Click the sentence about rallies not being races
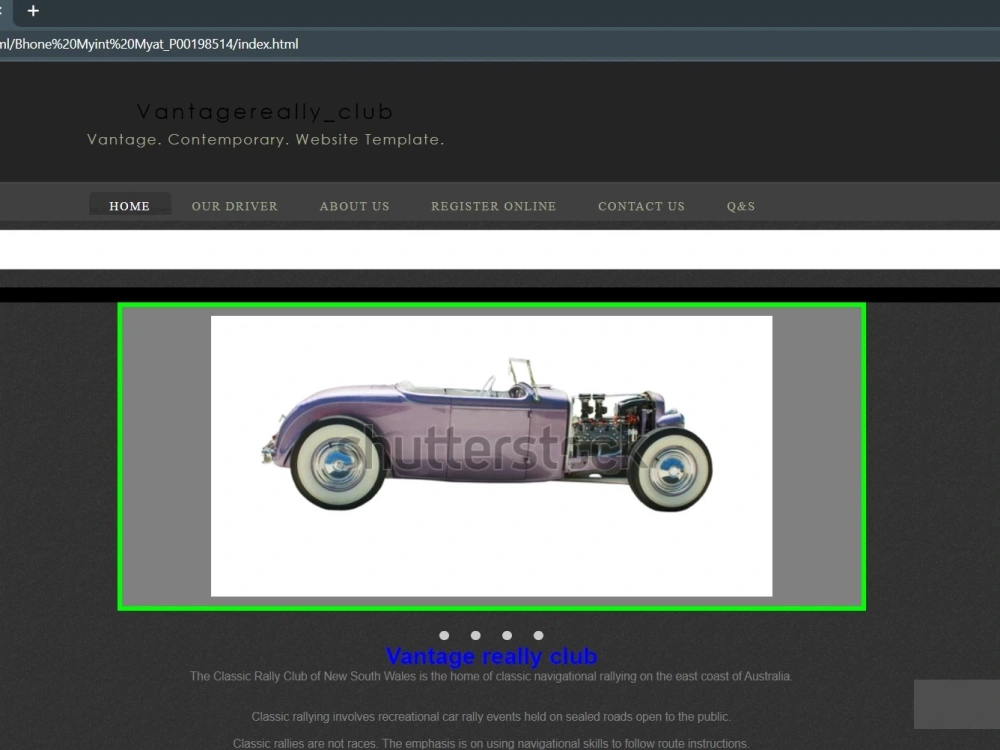 click(491, 743)
